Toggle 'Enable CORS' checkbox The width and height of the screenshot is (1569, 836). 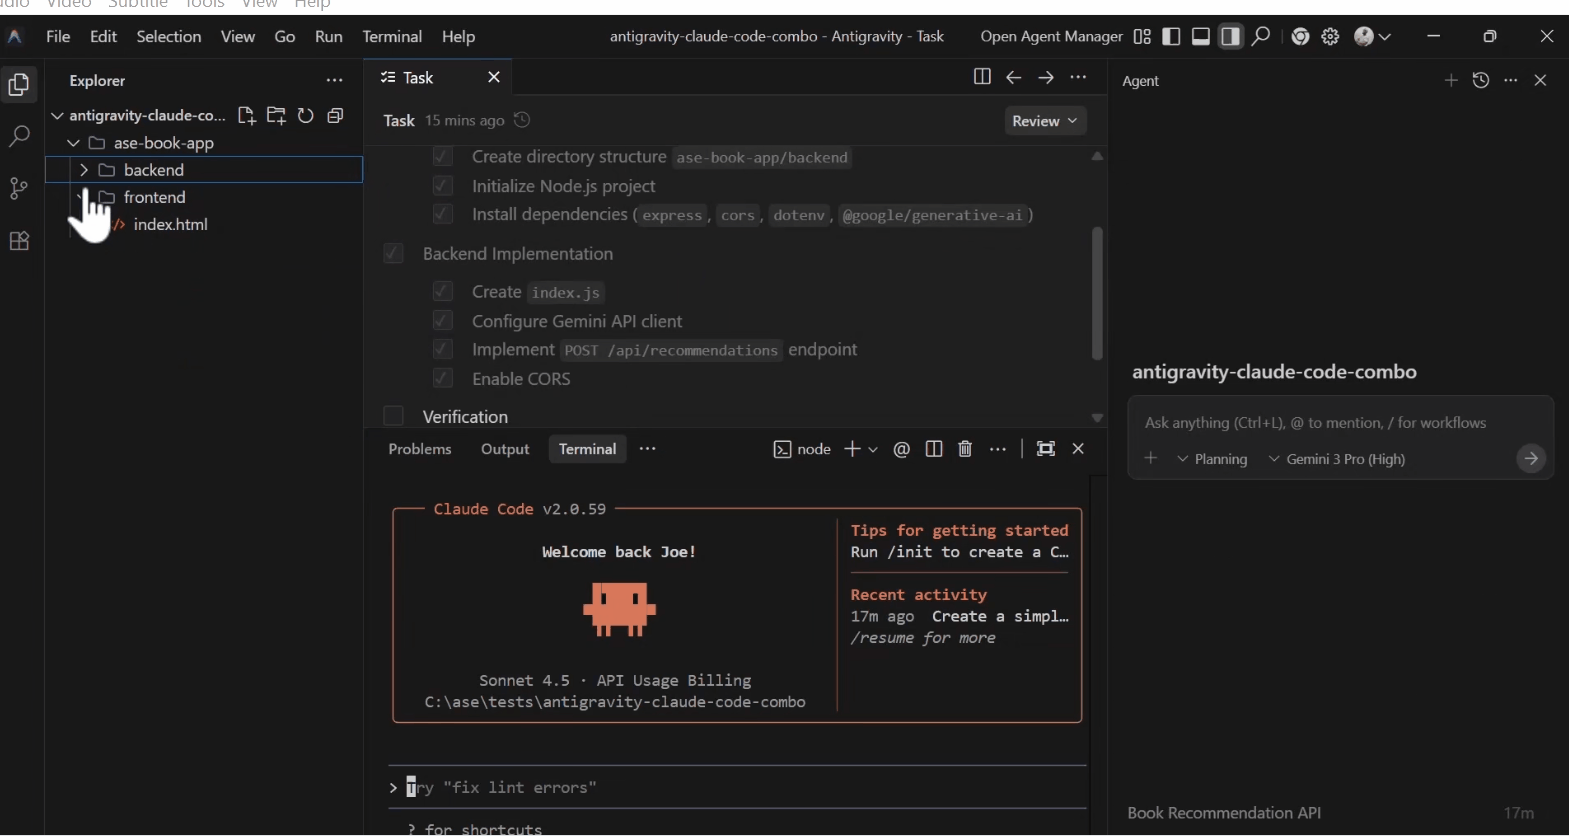pos(443,378)
